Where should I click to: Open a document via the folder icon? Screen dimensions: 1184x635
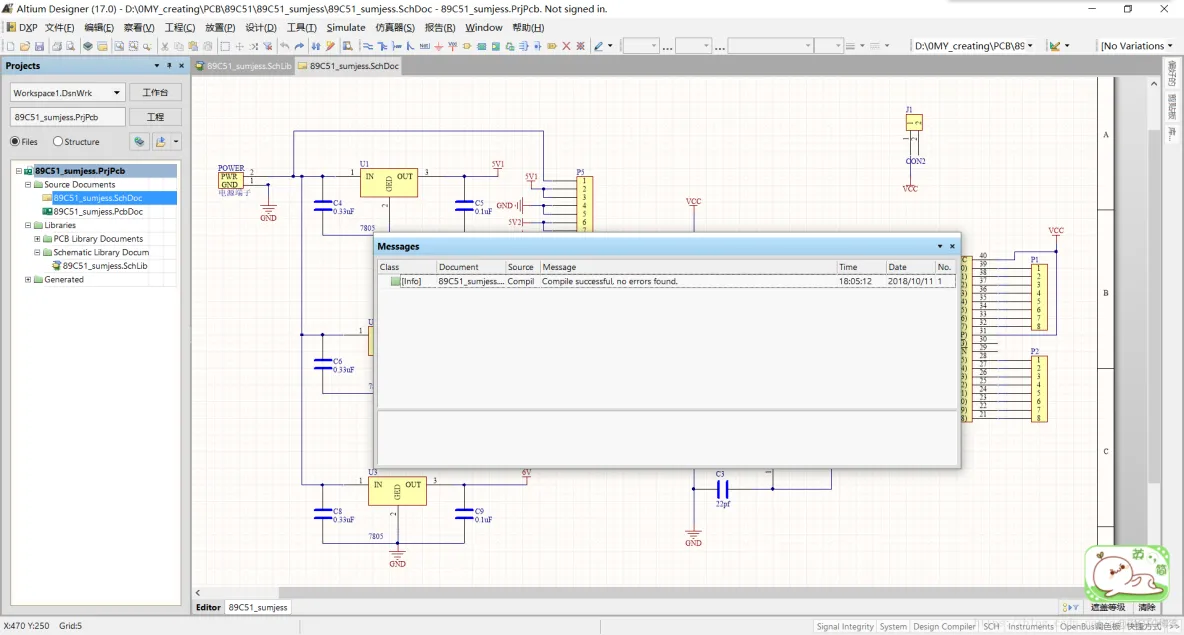pyautogui.click(x=25, y=46)
